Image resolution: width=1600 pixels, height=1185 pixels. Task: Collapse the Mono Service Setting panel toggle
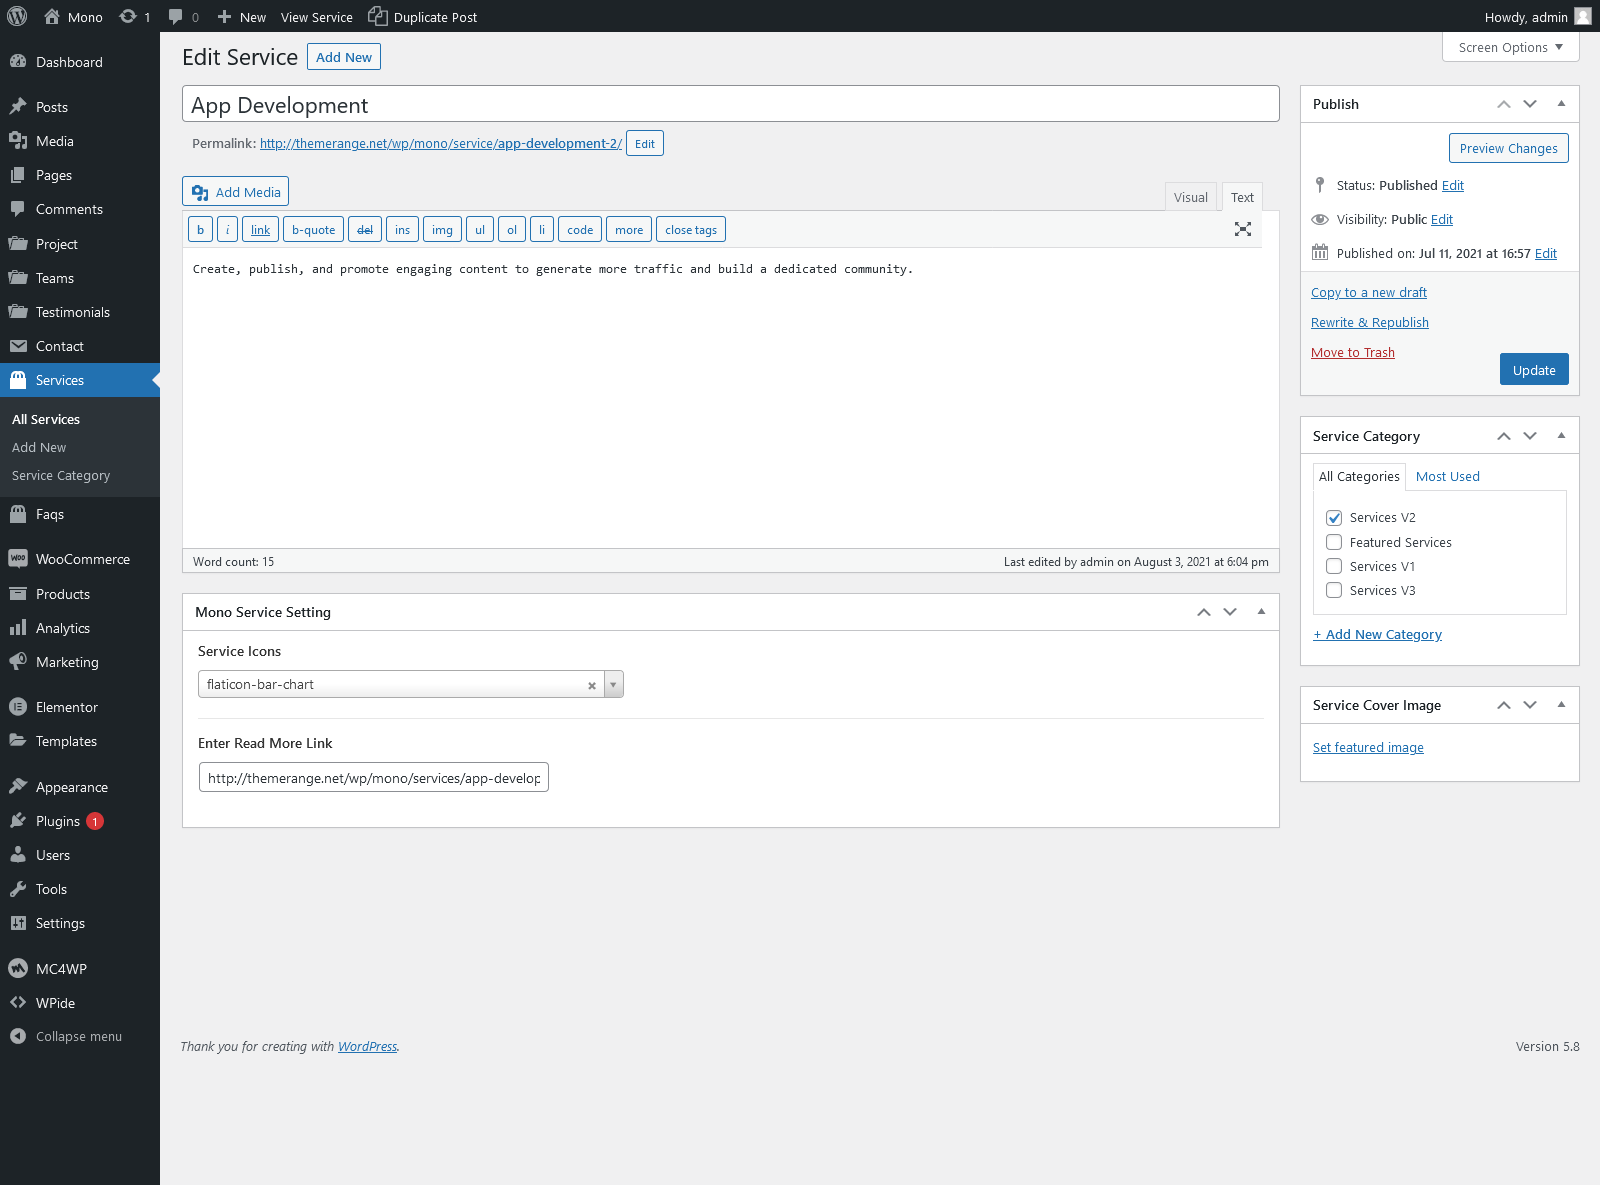pos(1261,612)
